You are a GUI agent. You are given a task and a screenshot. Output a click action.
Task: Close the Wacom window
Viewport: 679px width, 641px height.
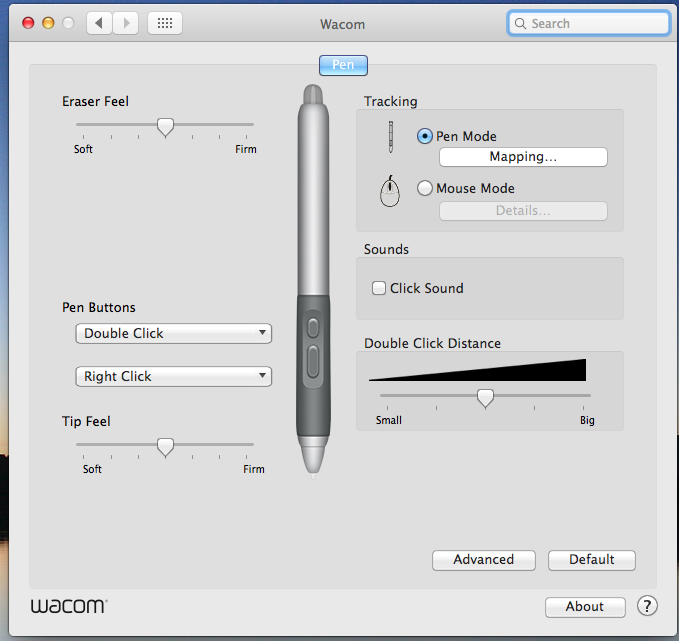28,23
